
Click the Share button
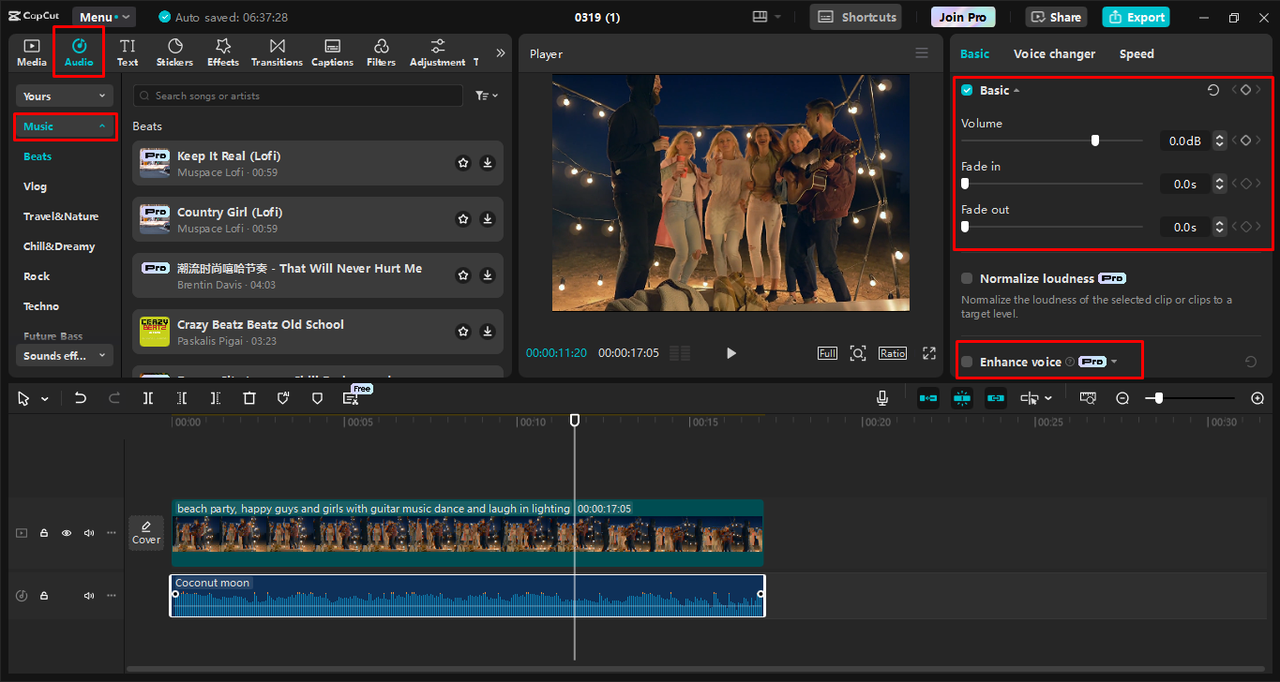tap(1056, 17)
